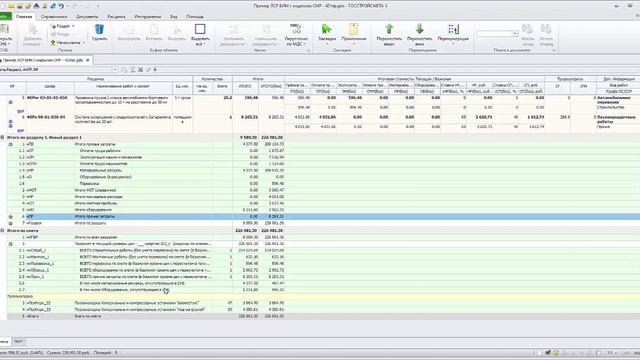Click the open folder icon in quick access toolbar
Image resolution: width=640 pixels, height=360 pixels.
[x=11, y=6]
